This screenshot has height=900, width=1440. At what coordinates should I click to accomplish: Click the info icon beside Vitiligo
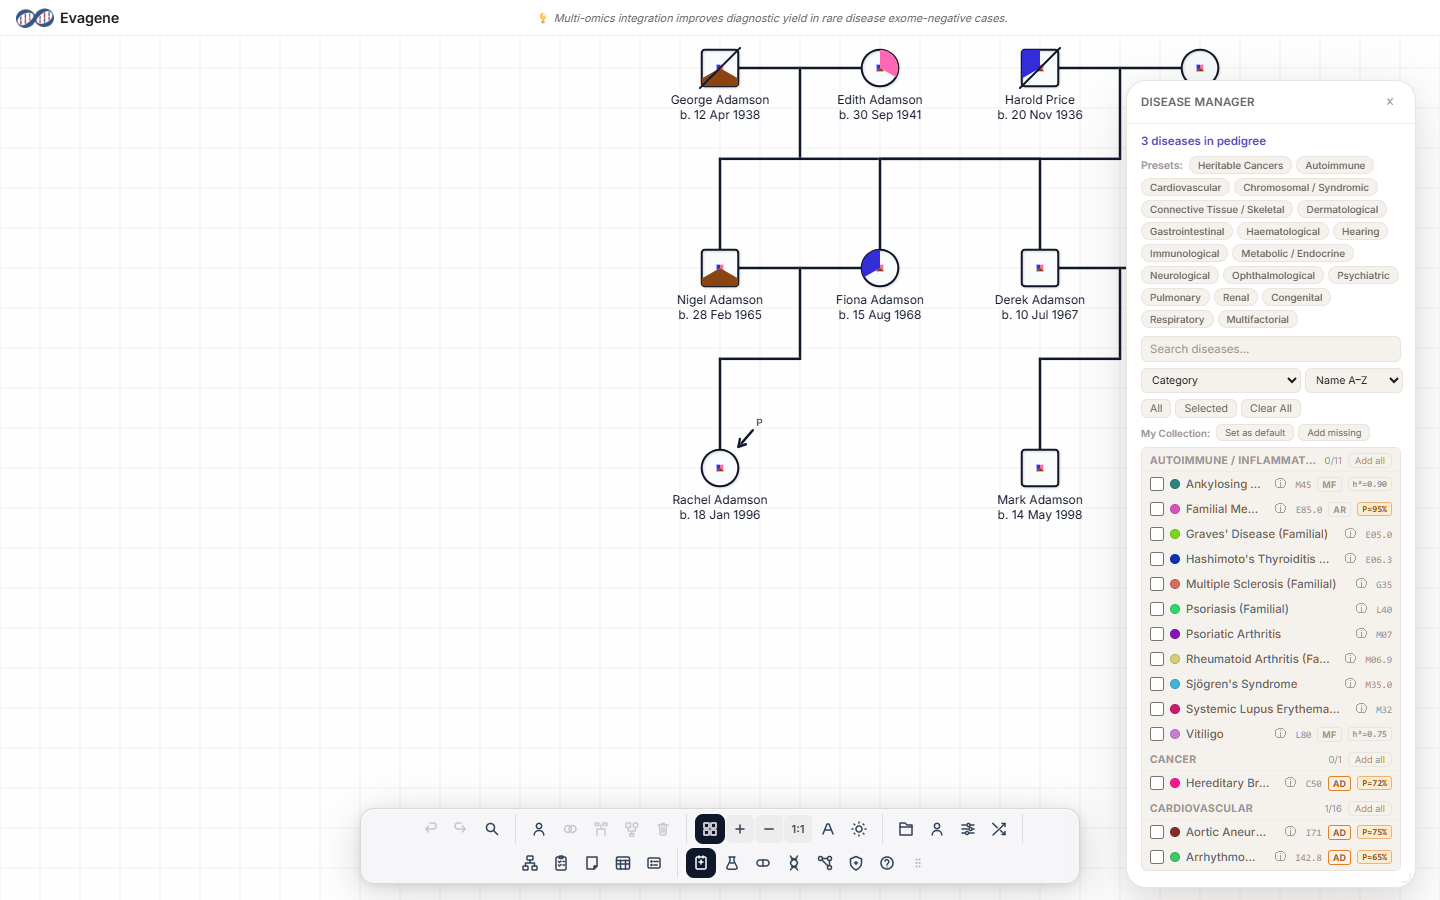[x=1280, y=734]
